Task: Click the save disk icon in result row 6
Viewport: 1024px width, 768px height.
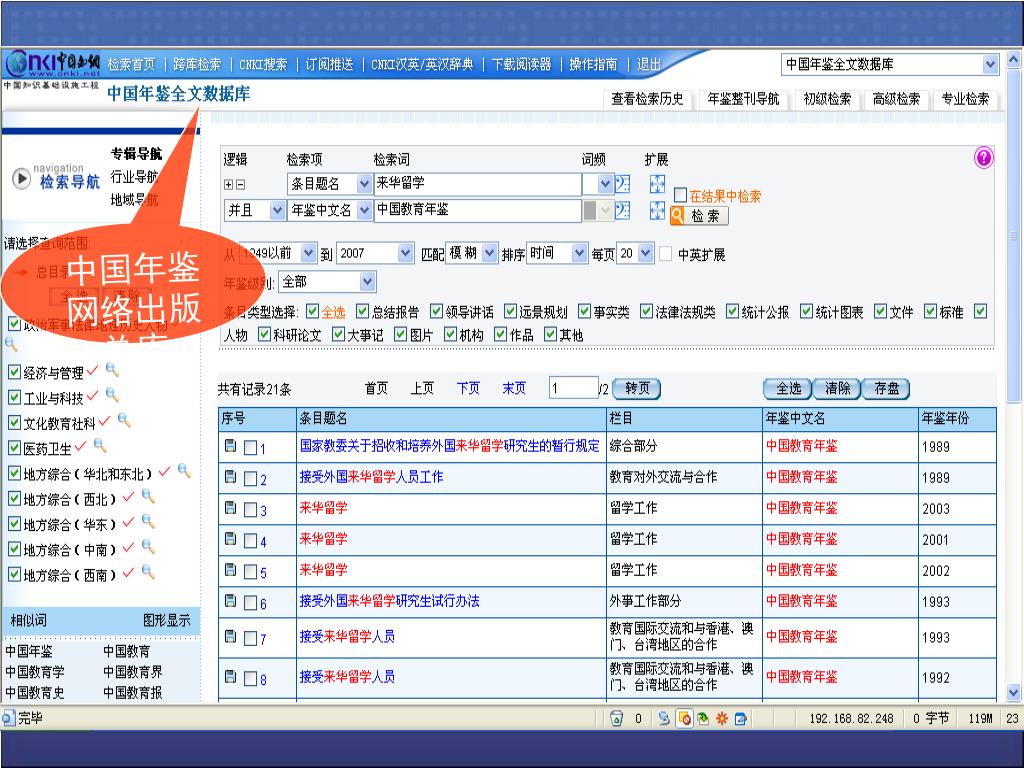Action: pyautogui.click(x=231, y=601)
